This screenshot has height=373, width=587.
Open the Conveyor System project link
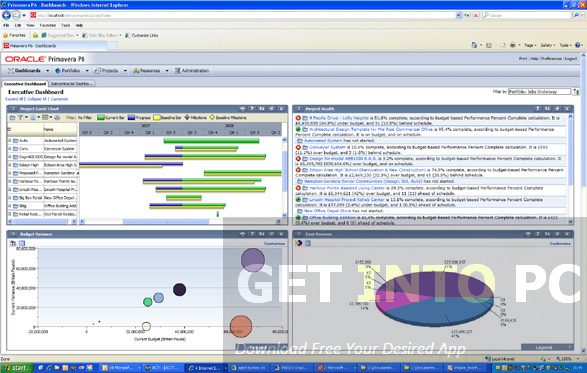[327, 148]
